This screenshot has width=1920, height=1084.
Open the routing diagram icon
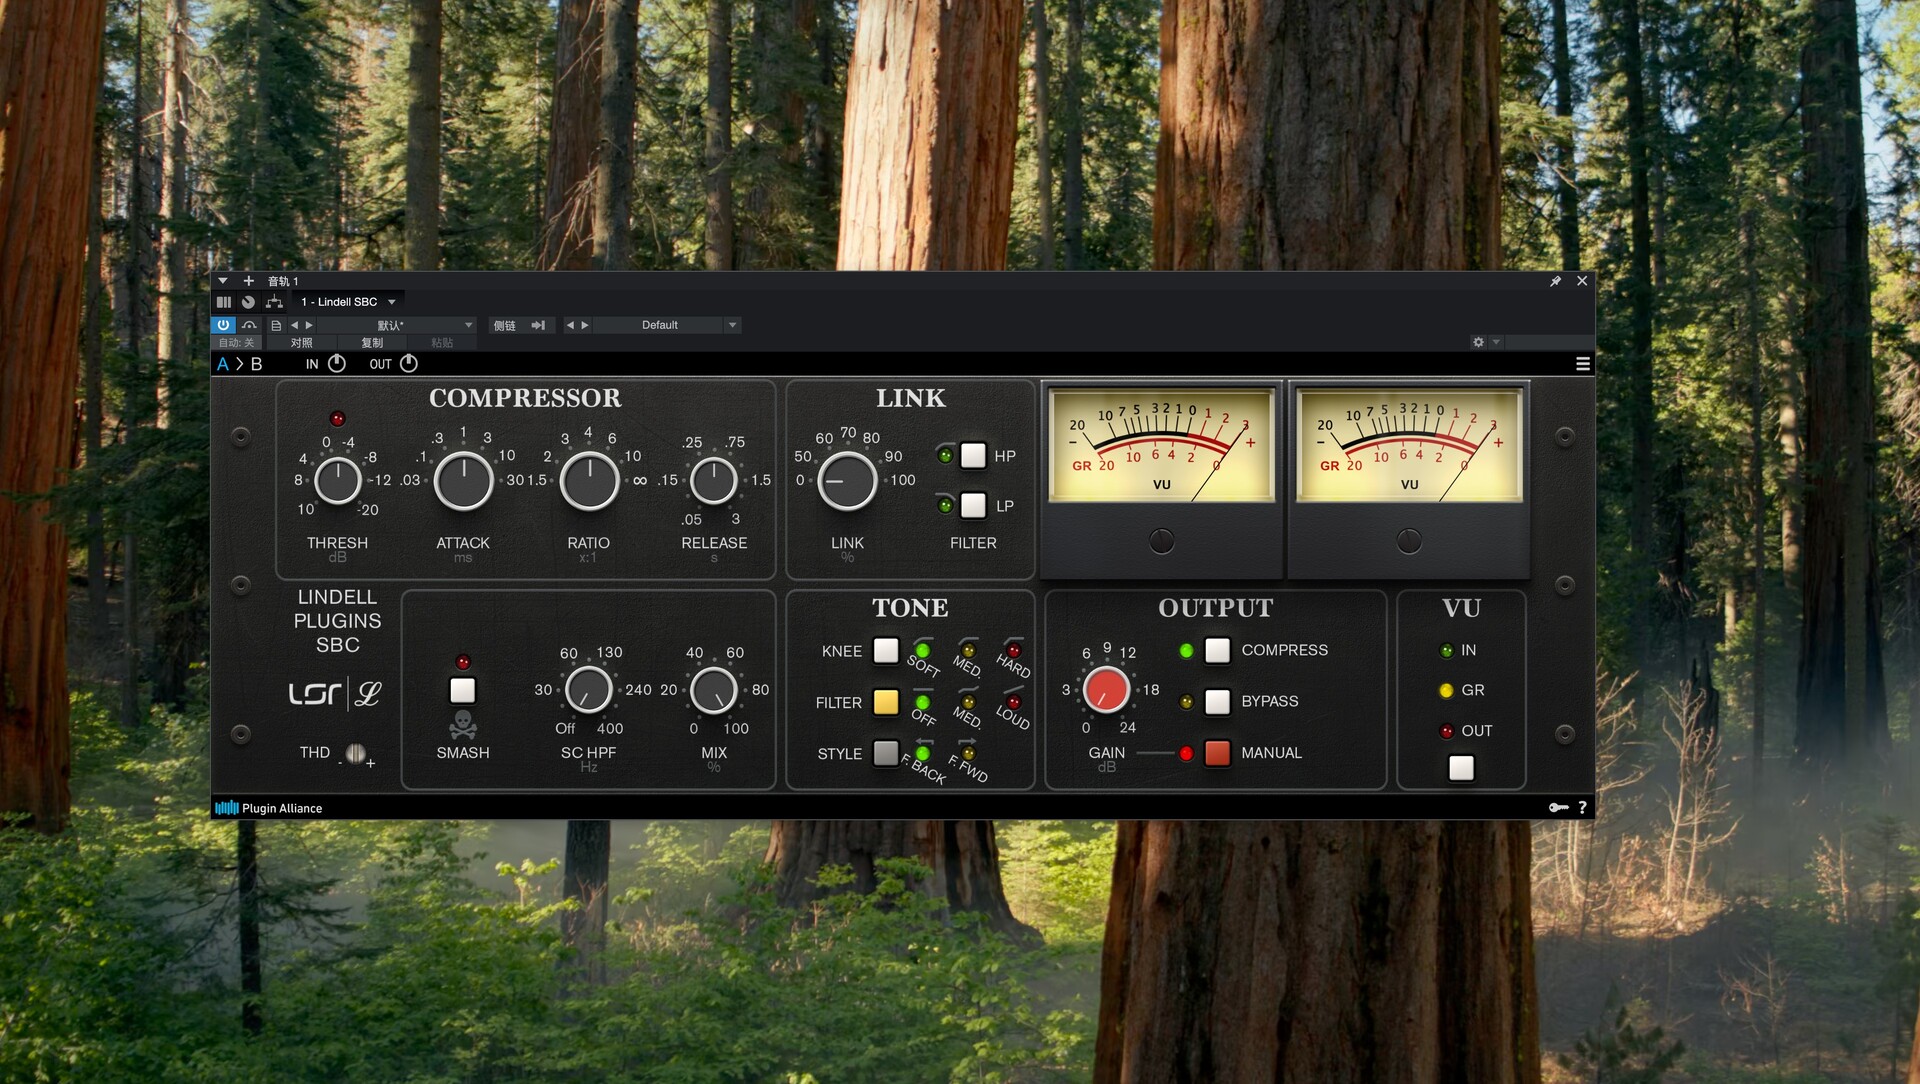point(274,302)
